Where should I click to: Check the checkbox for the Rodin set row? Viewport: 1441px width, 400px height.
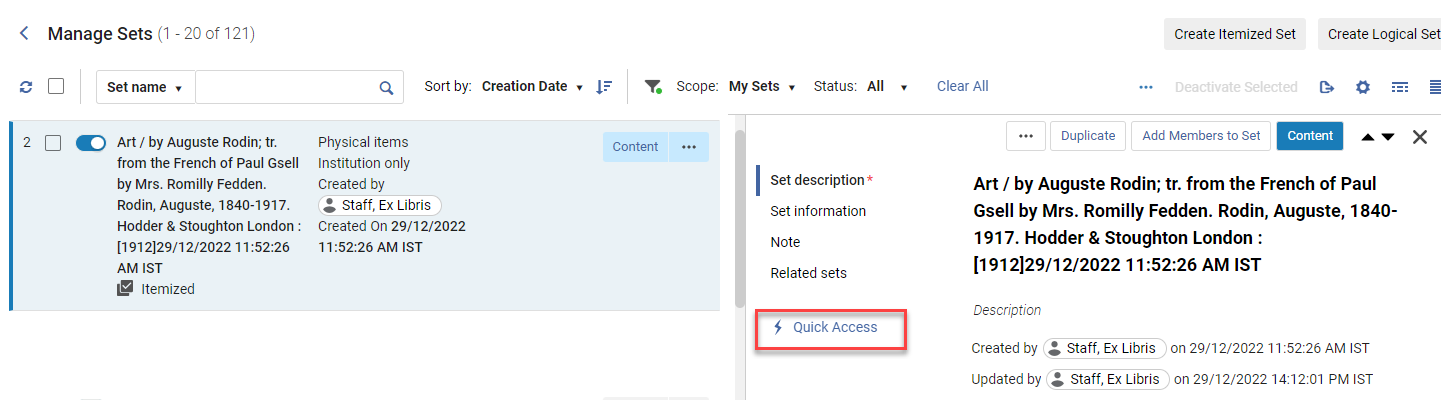click(x=54, y=143)
